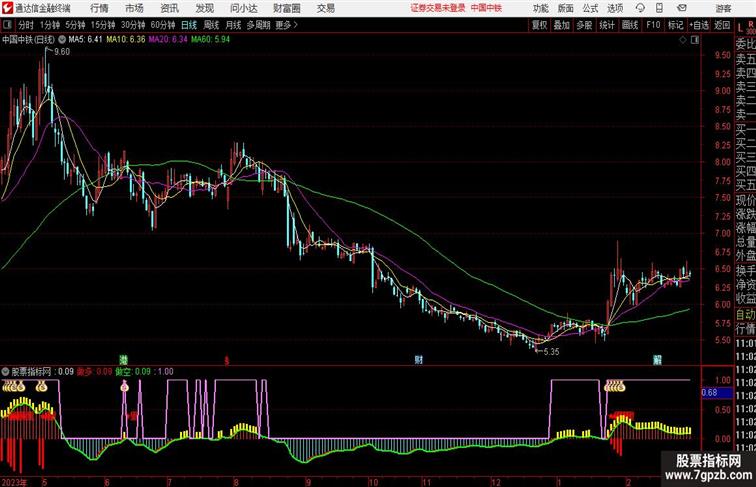
Task: Open the 发现 menu
Action: [x=204, y=8]
